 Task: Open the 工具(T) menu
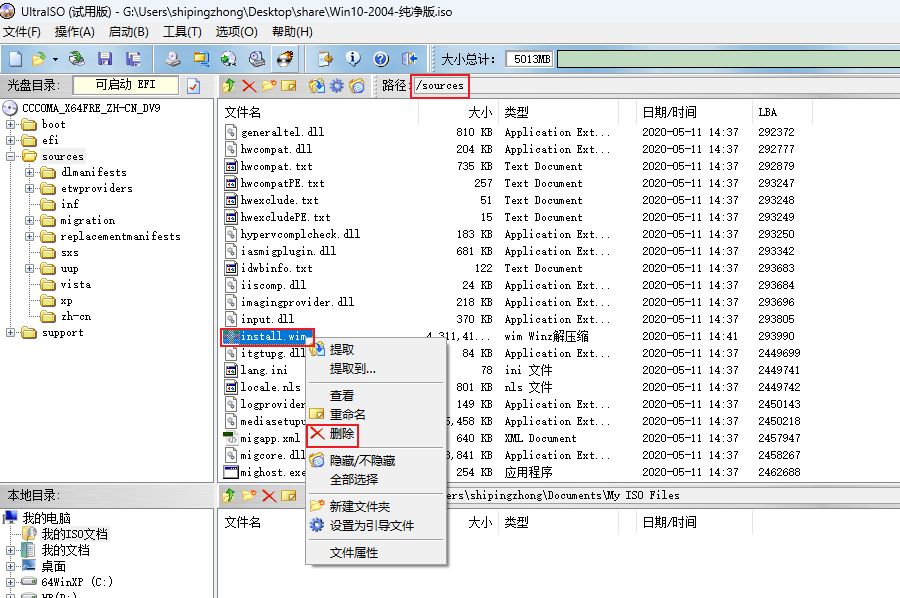(x=181, y=32)
